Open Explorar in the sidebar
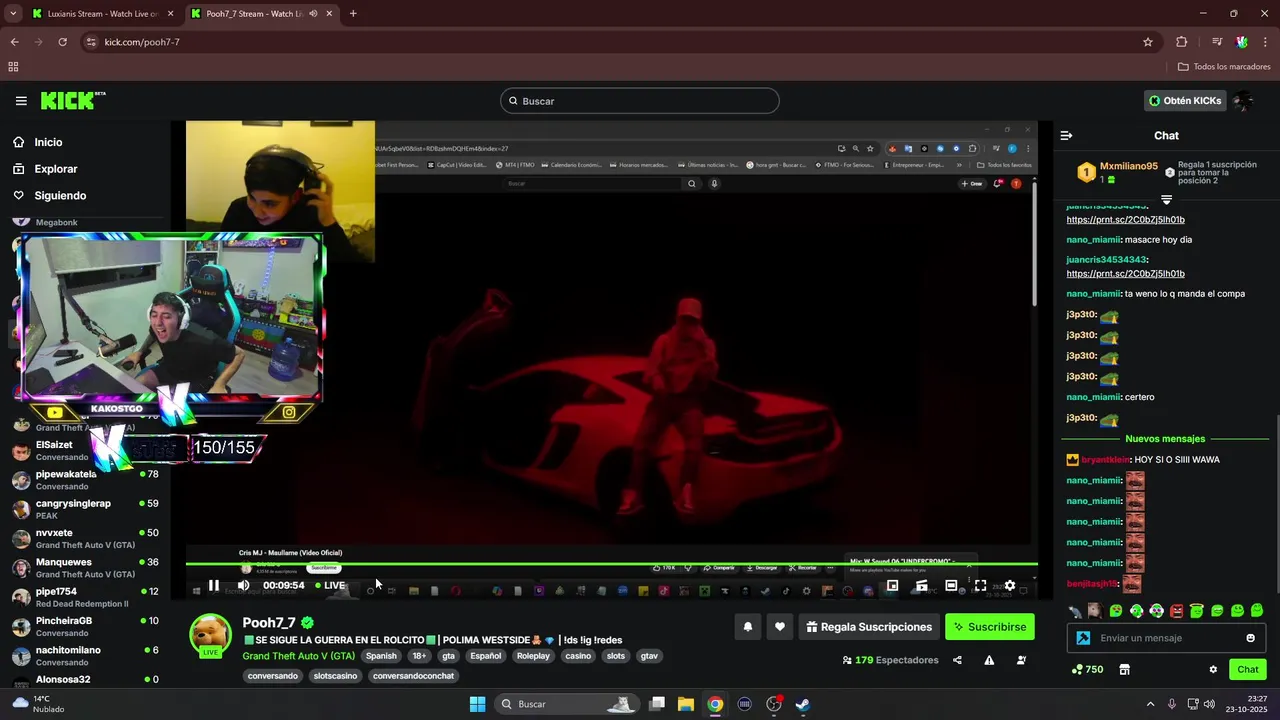 coord(56,169)
